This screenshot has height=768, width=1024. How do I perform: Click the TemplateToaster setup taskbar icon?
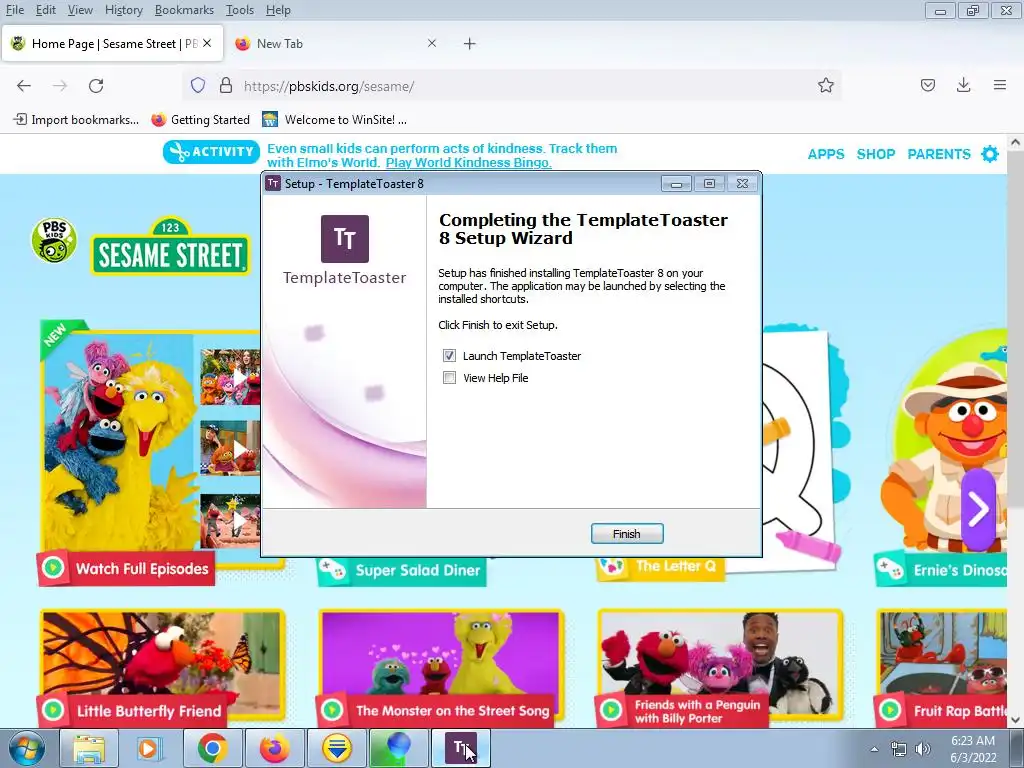tap(460, 748)
